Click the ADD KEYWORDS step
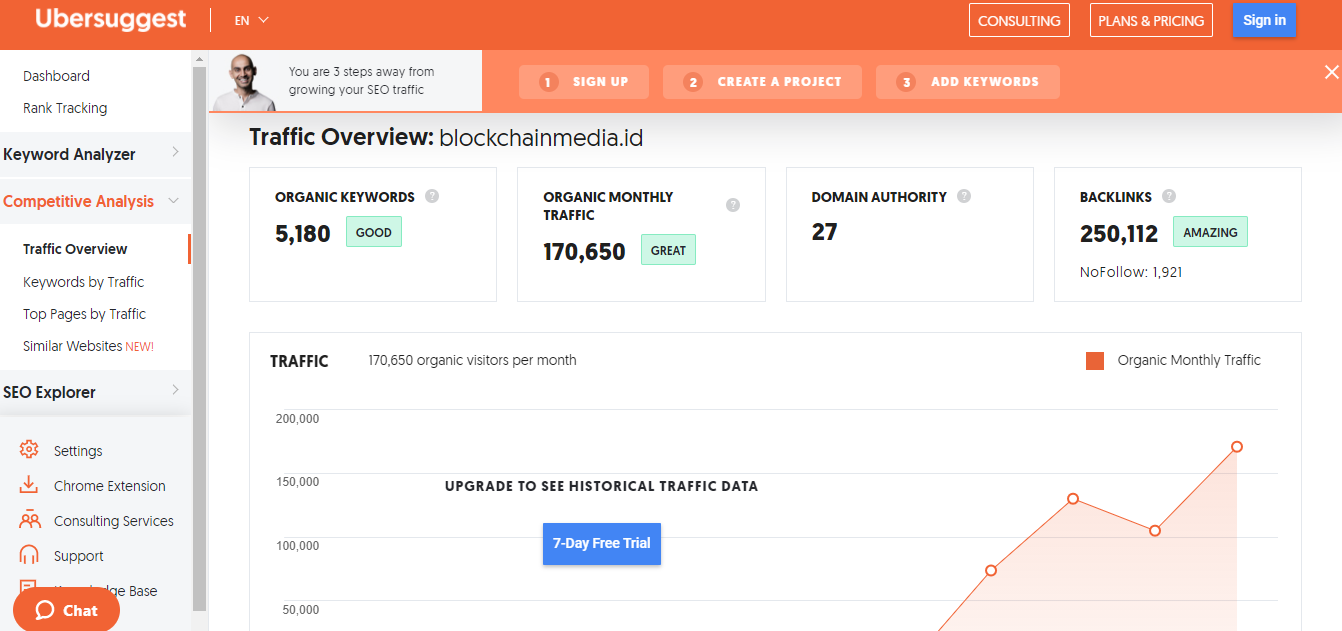The height and width of the screenshot is (631, 1342). click(967, 82)
